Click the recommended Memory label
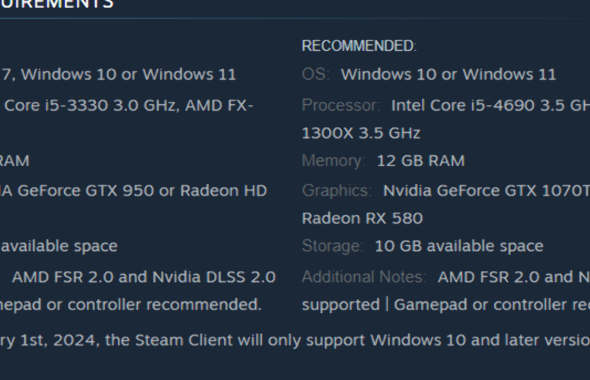The height and width of the screenshot is (380, 590). coord(333,161)
